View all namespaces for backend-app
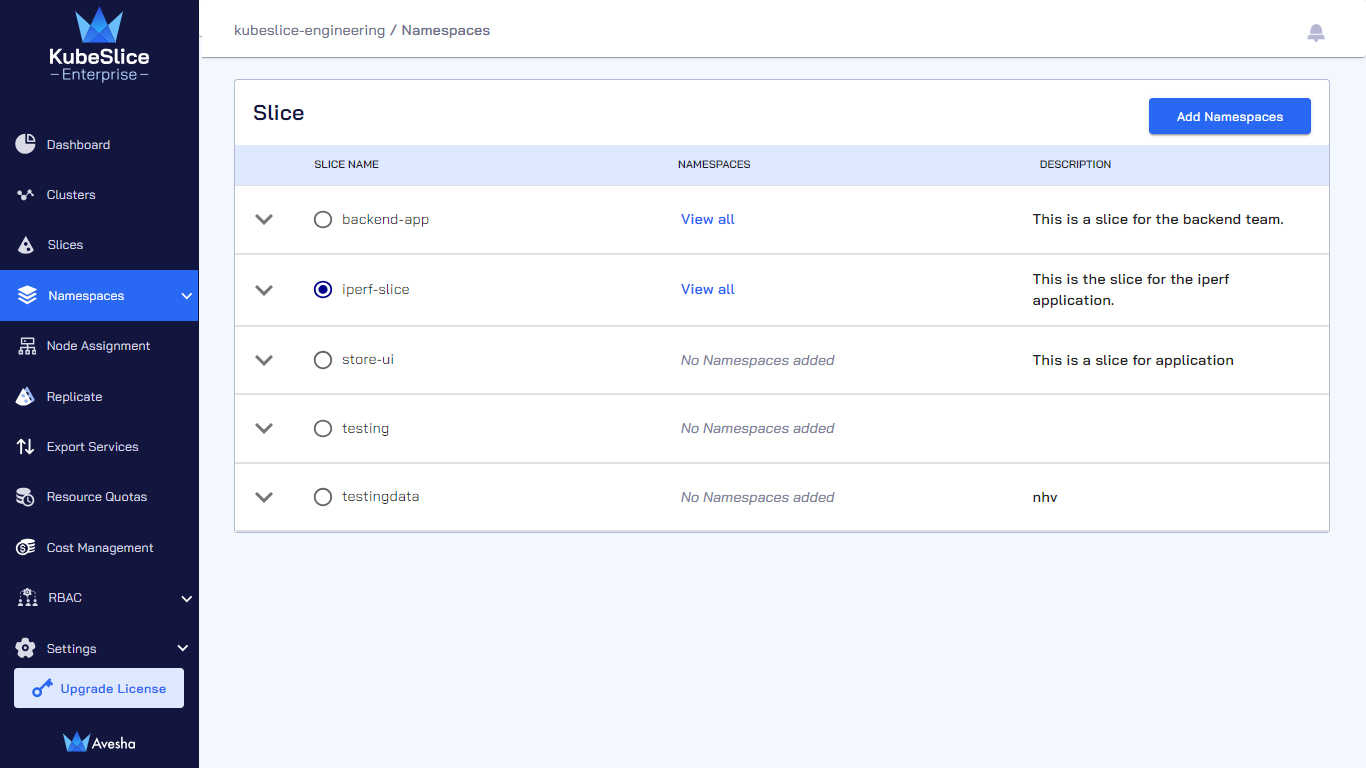Image resolution: width=1366 pixels, height=768 pixels. click(708, 219)
